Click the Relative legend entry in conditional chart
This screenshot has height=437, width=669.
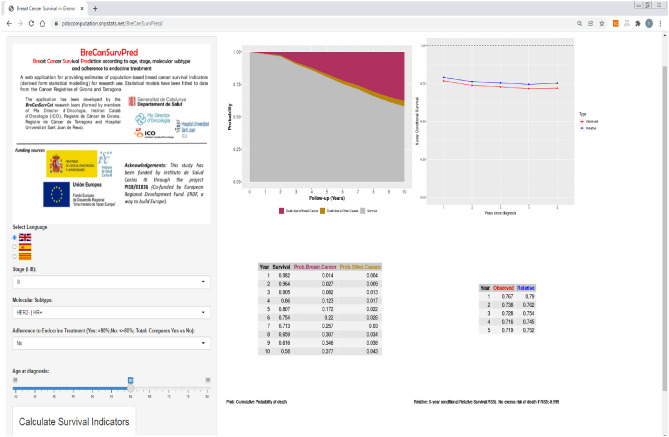(x=588, y=128)
